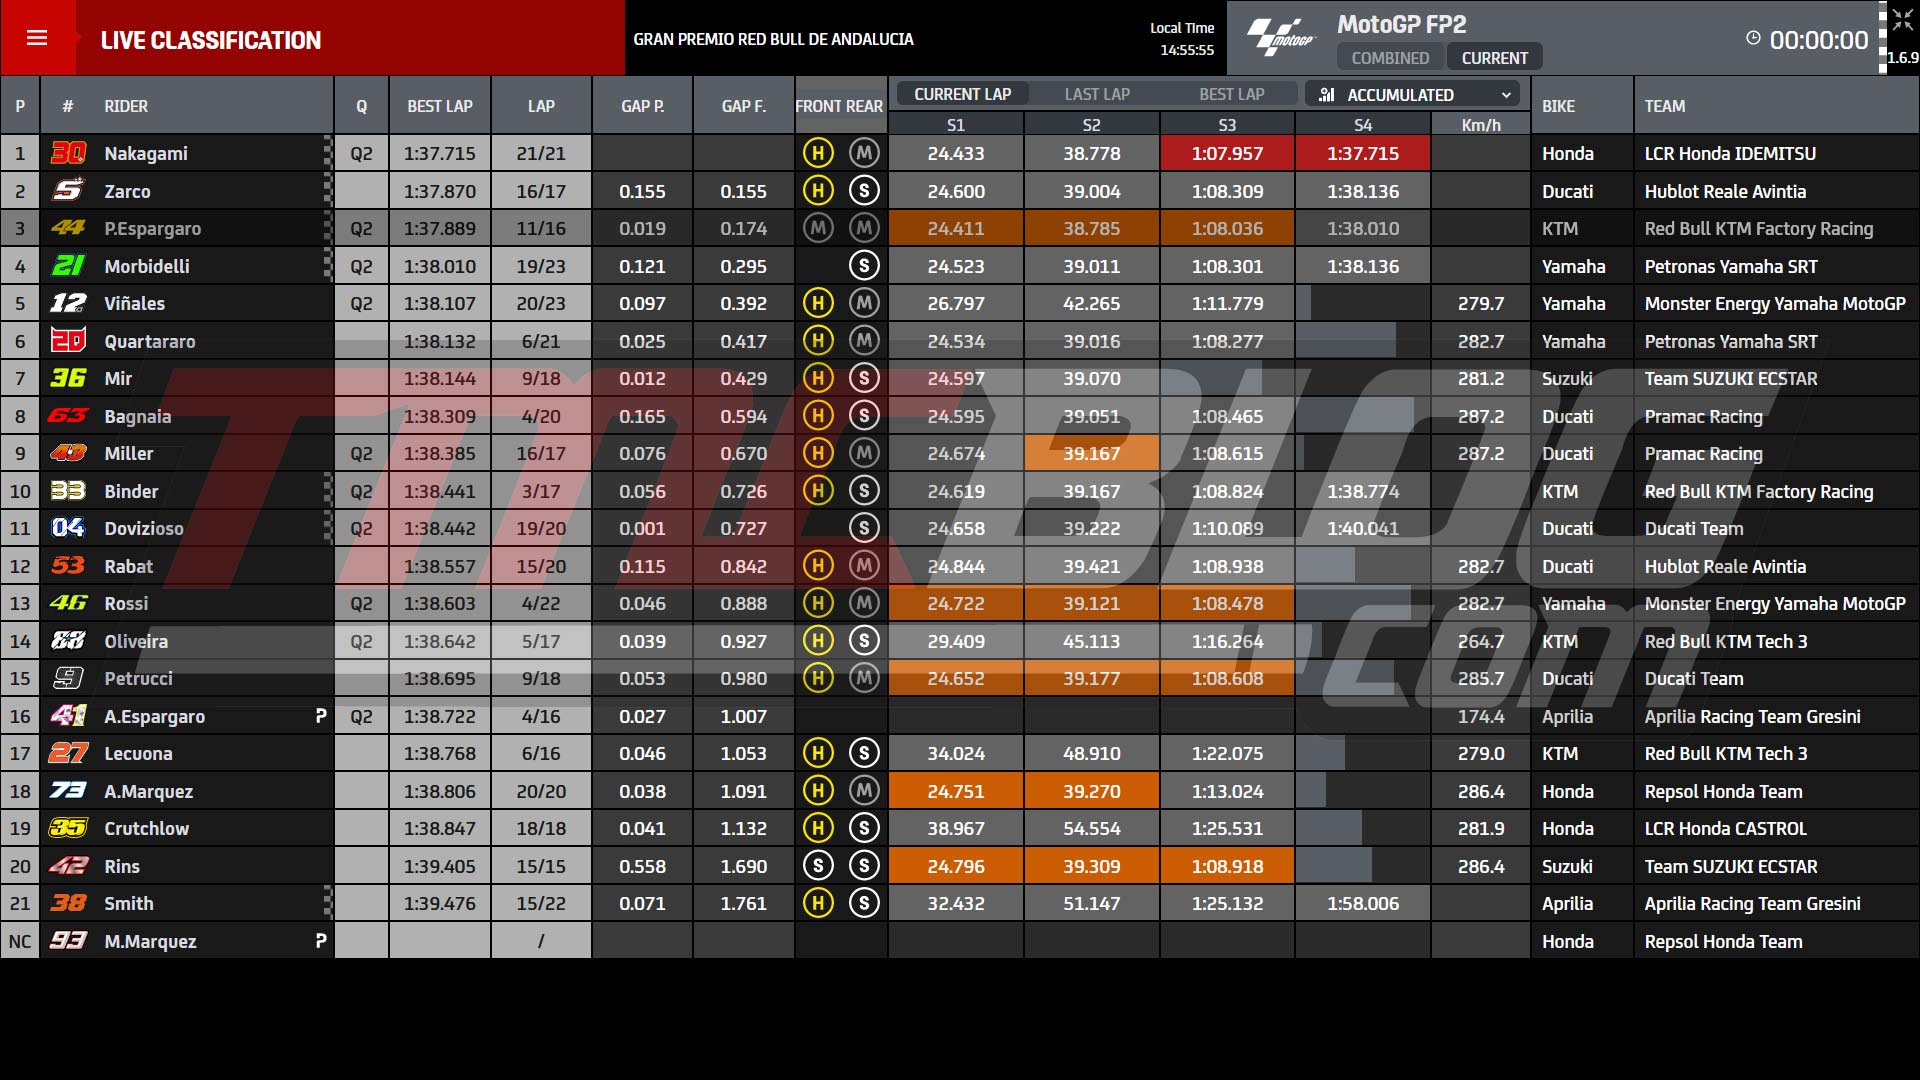Click the S4 sector column header
This screenshot has width=1920, height=1080.
pos(1363,125)
